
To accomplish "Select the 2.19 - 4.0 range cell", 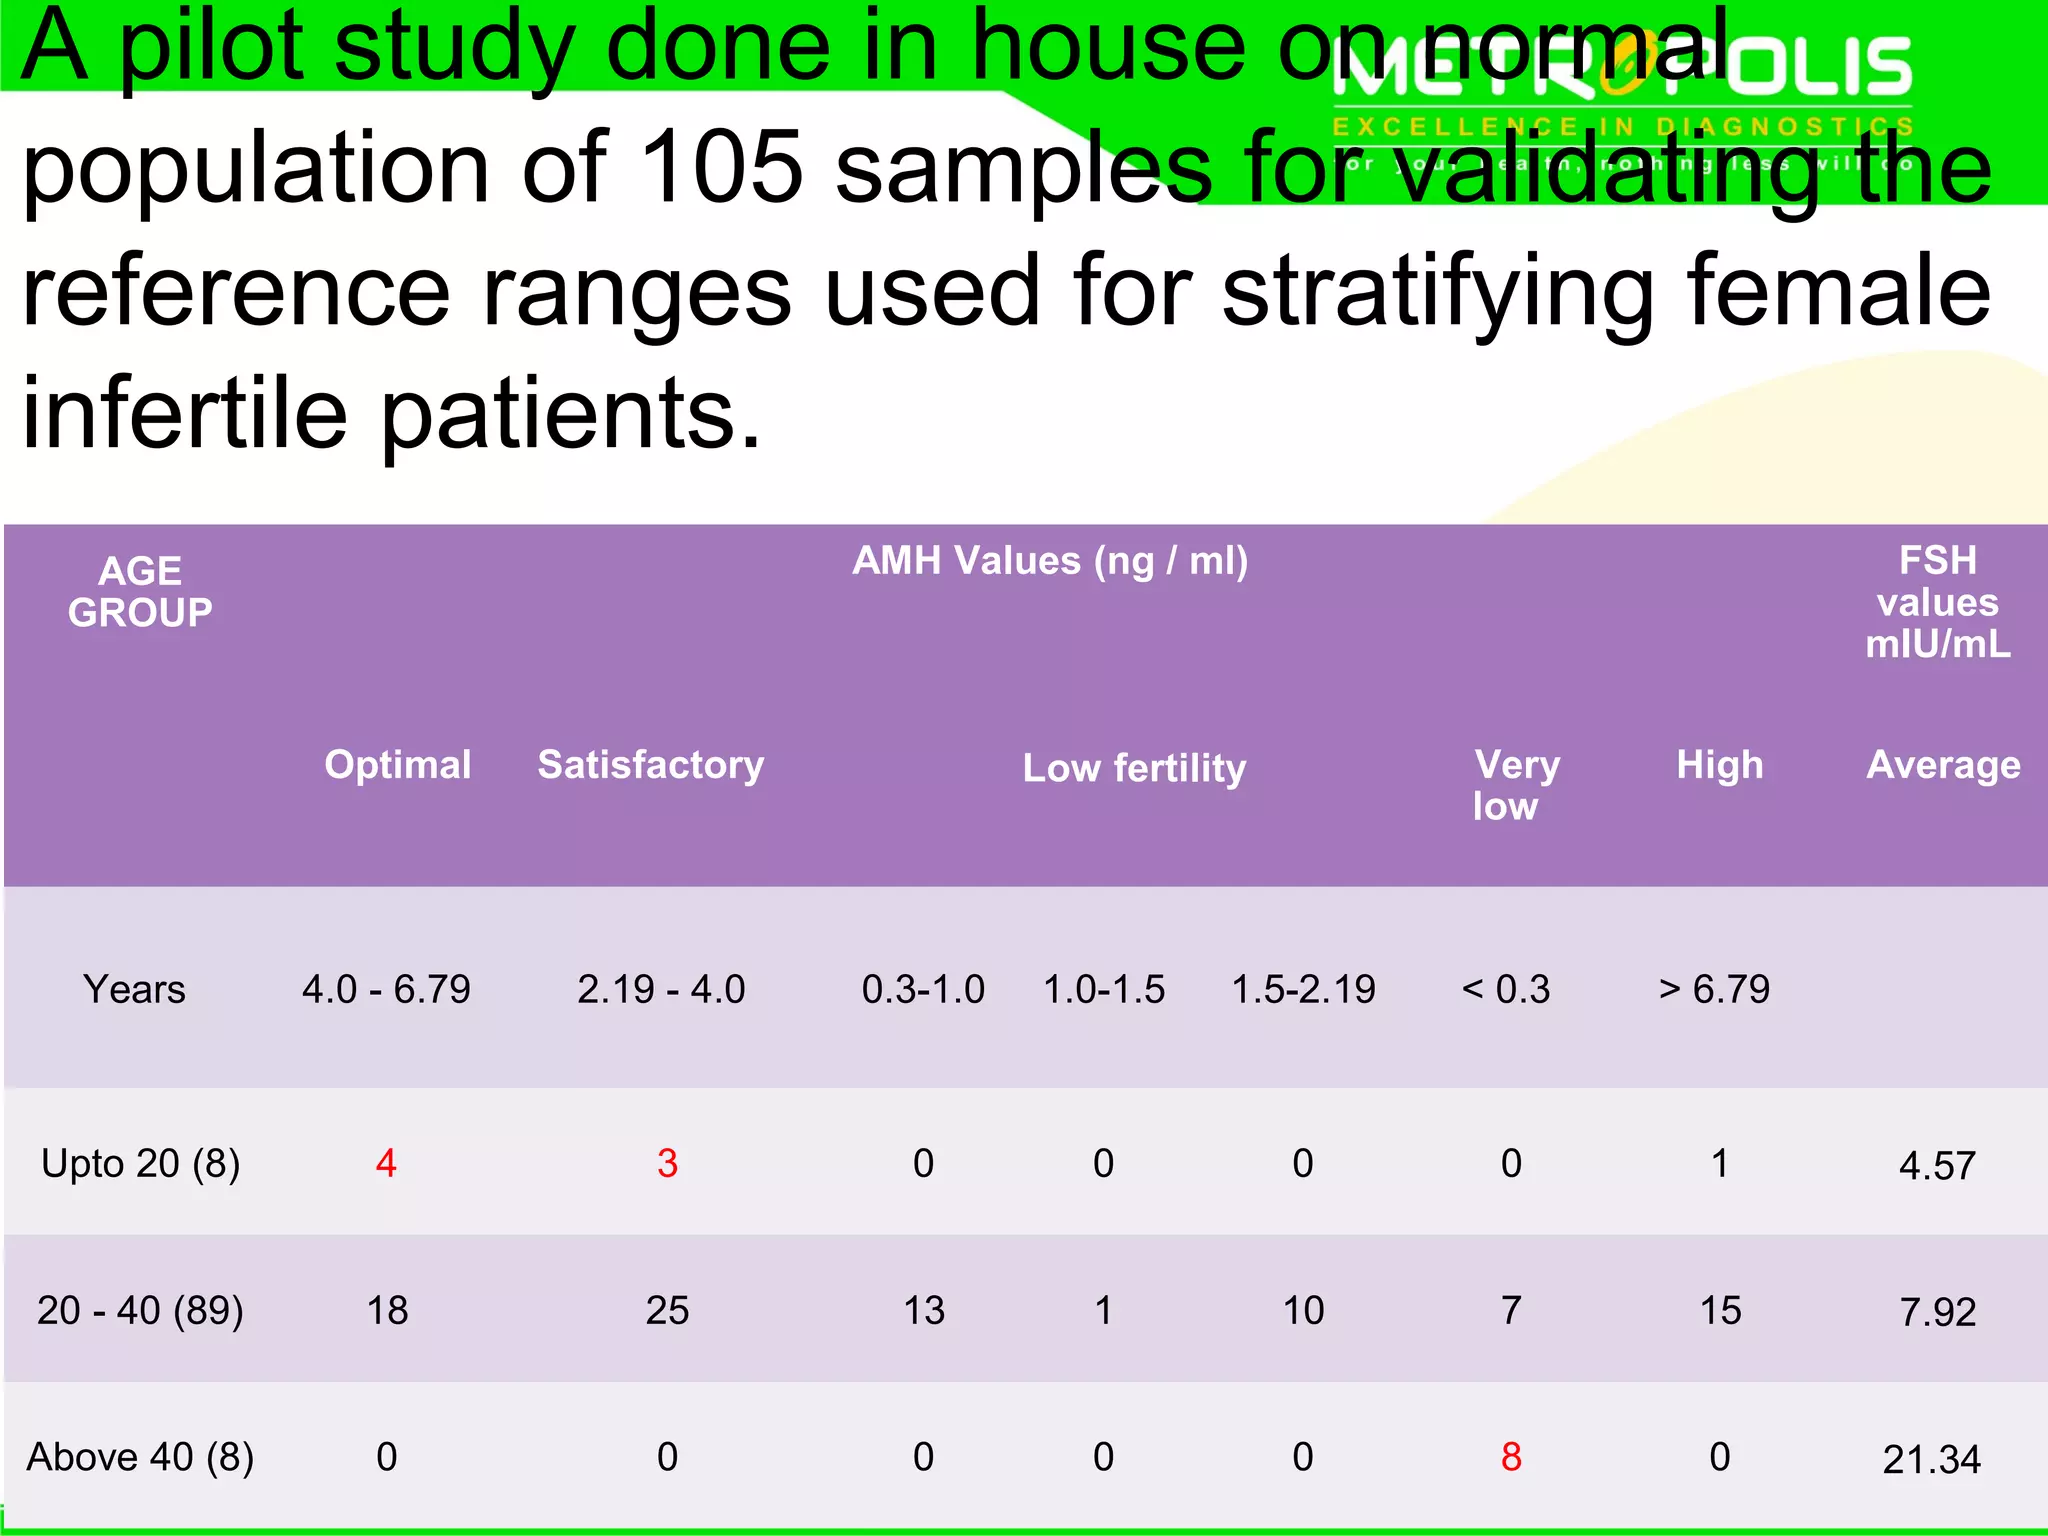I will click(x=661, y=989).
